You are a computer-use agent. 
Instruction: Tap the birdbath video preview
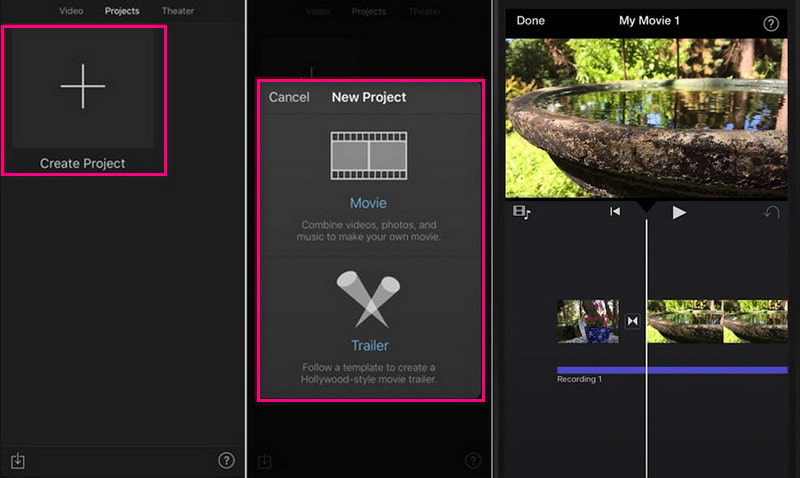click(646, 118)
